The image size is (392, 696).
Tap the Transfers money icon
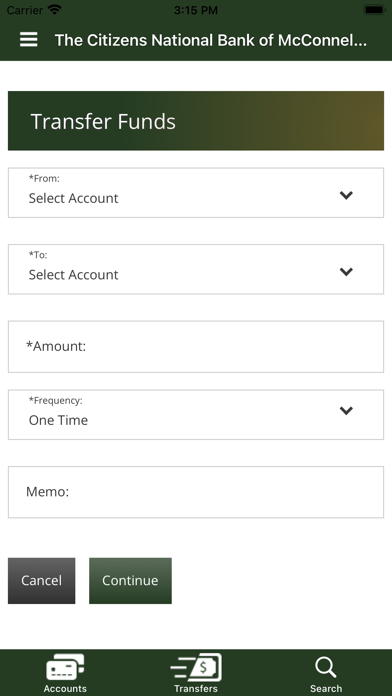(x=196, y=668)
